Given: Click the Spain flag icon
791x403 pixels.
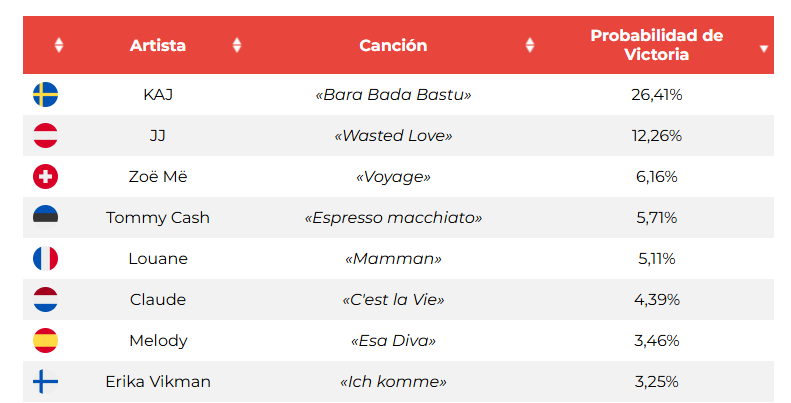Looking at the screenshot, I should coord(45,340).
